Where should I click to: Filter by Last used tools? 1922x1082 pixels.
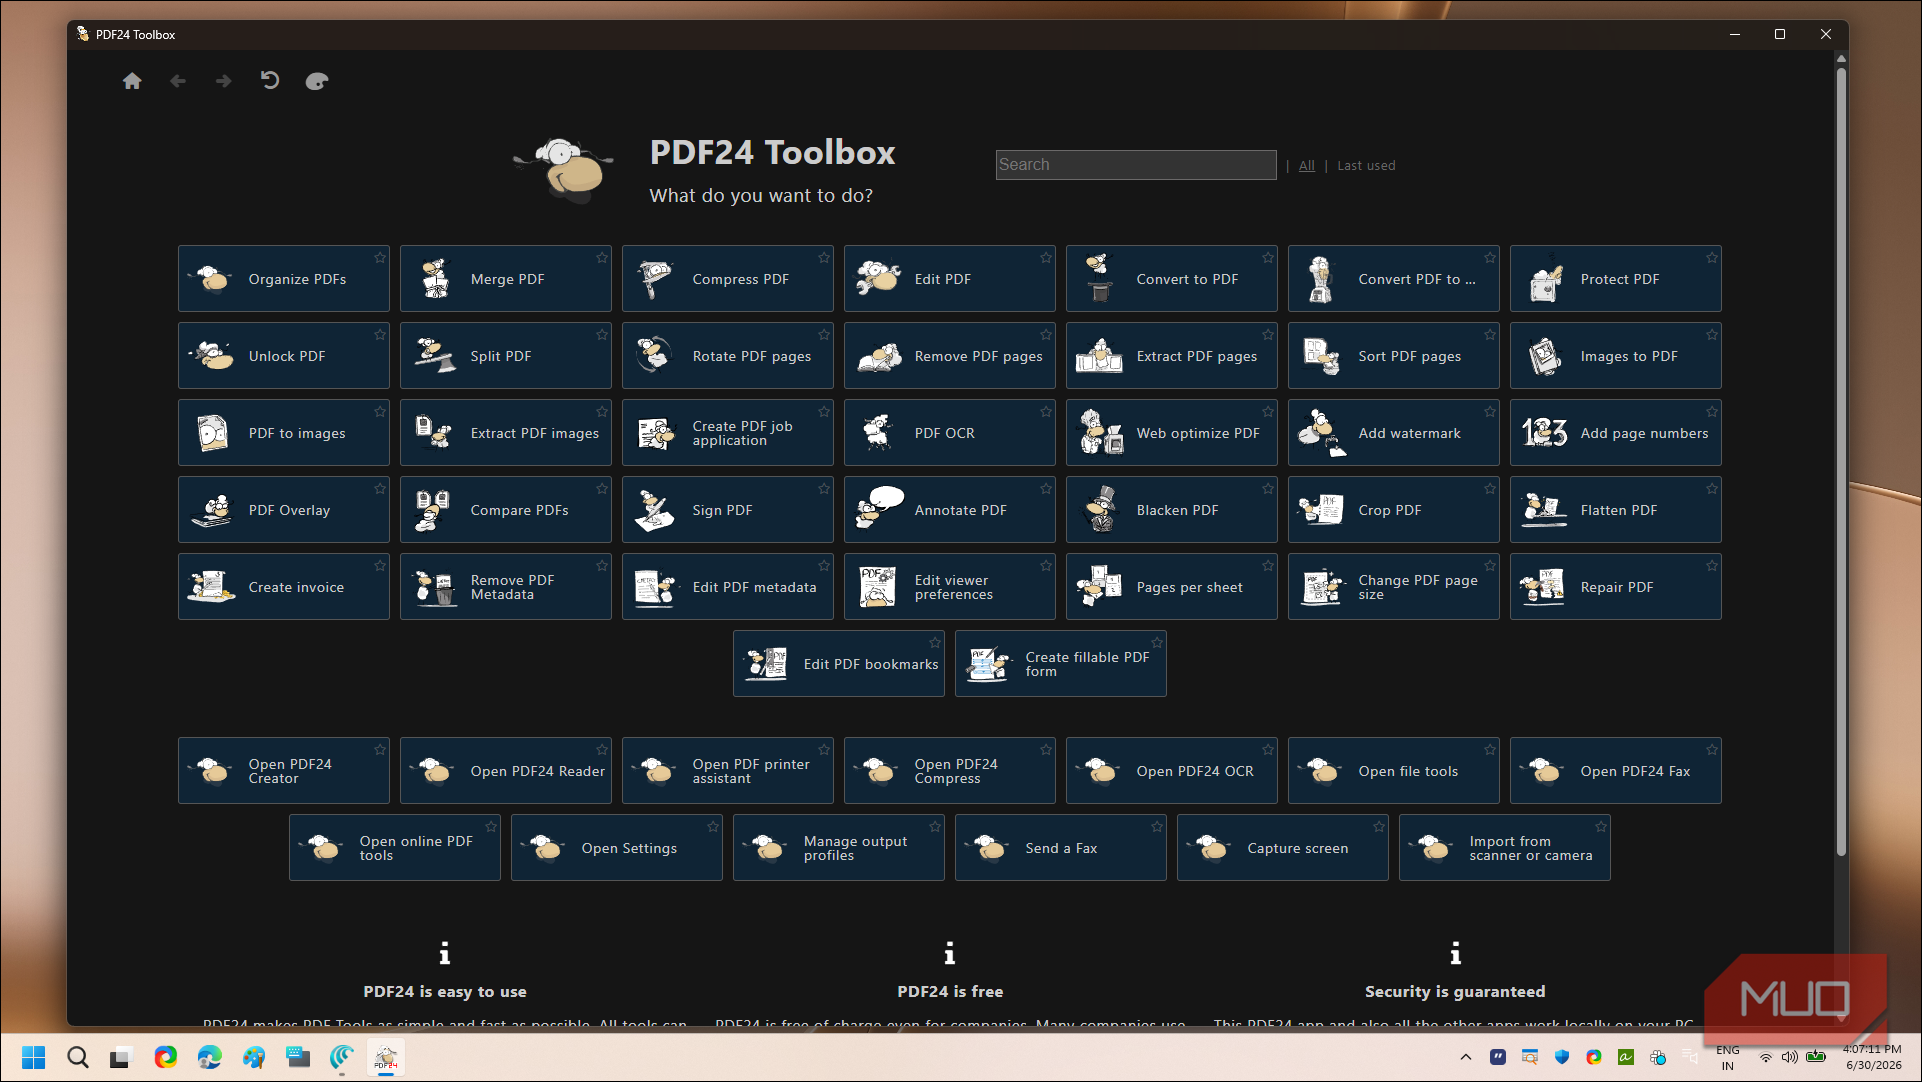pos(1366,165)
